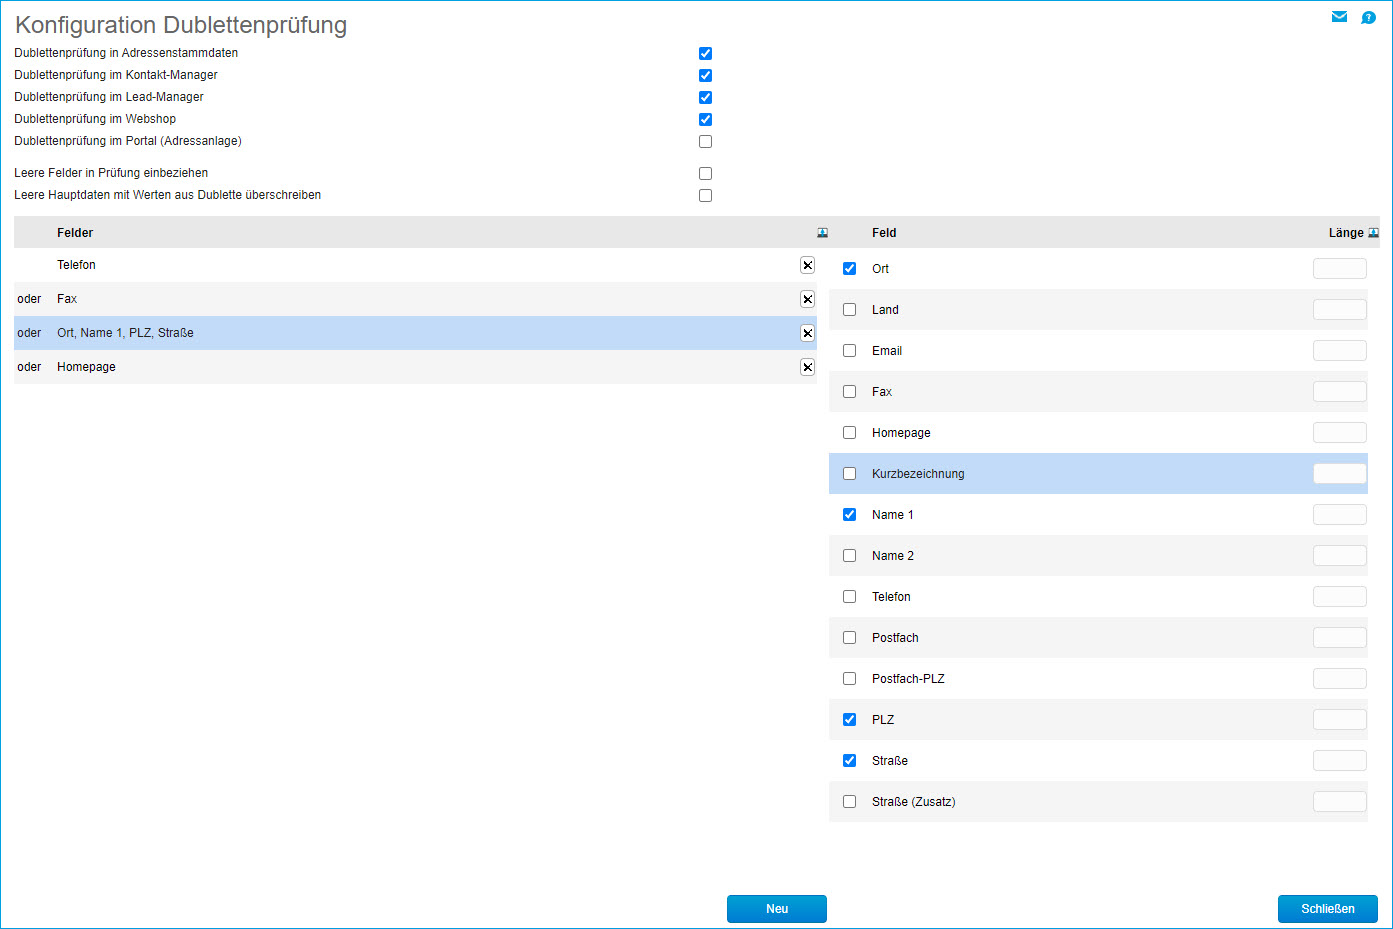Tick the Email field checkbox
This screenshot has width=1393, height=929.
pos(849,351)
